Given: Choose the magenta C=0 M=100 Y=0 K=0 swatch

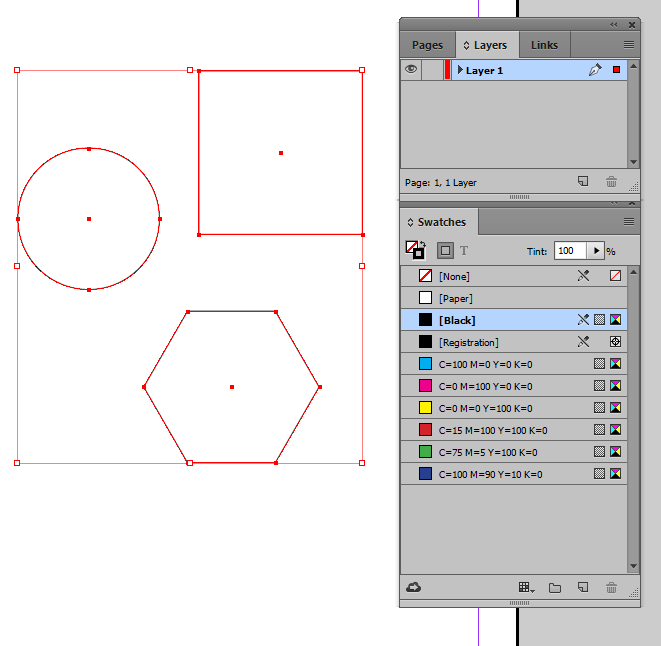Looking at the screenshot, I should [x=513, y=386].
